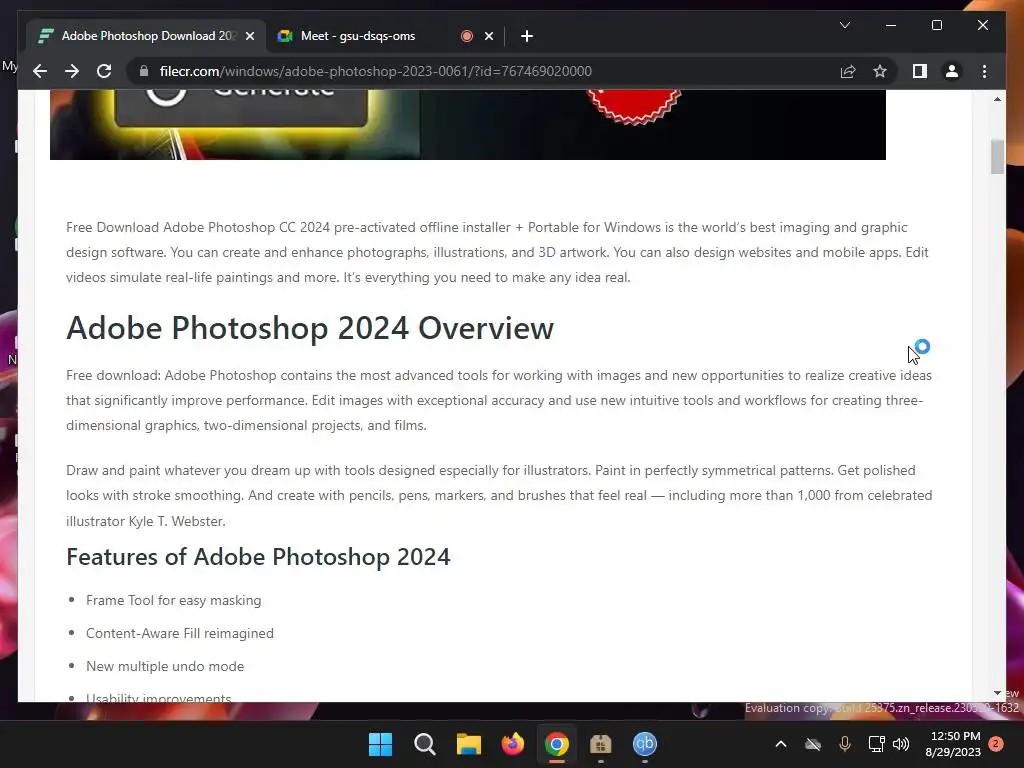
Task: Close the Meet - gsu-dsqs-oms tab
Action: pyautogui.click(x=488, y=36)
